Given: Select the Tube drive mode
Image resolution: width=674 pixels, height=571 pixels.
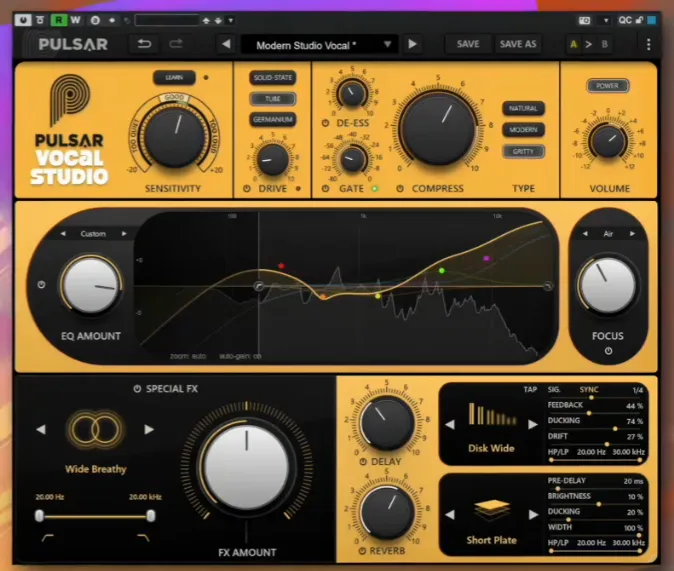Looking at the screenshot, I should [x=273, y=98].
